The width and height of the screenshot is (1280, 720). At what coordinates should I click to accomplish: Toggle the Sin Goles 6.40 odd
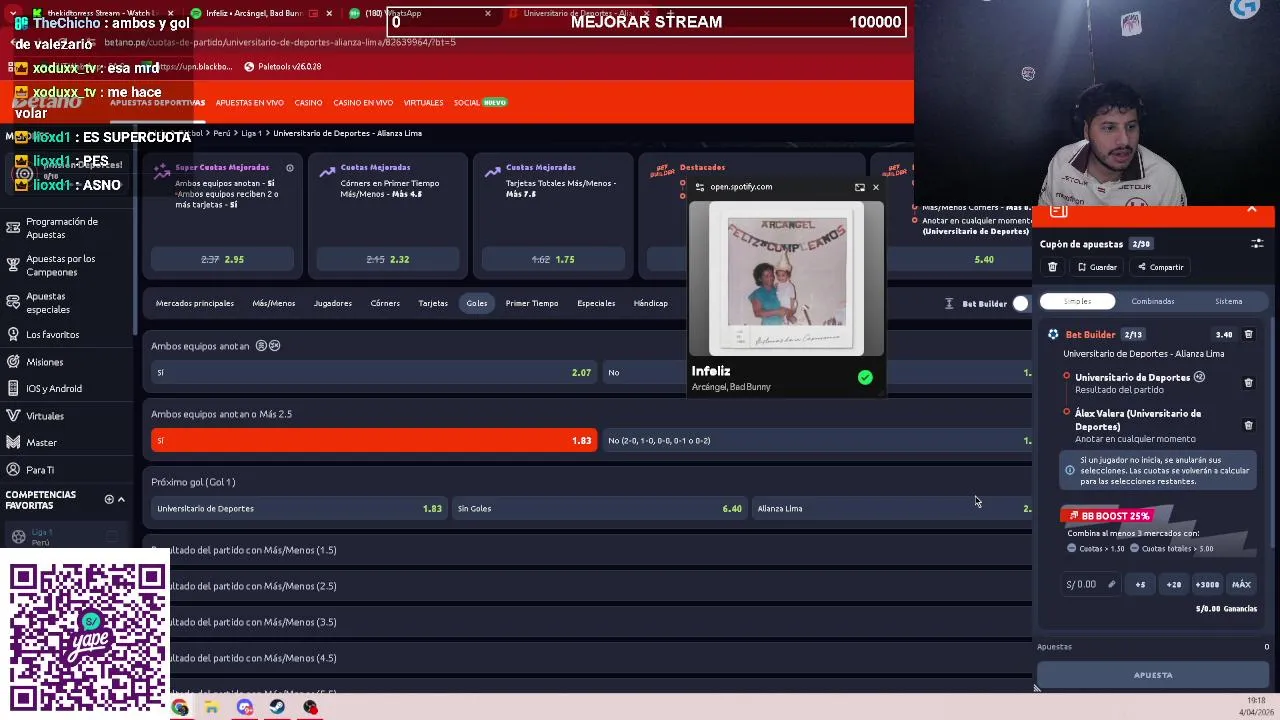point(600,508)
